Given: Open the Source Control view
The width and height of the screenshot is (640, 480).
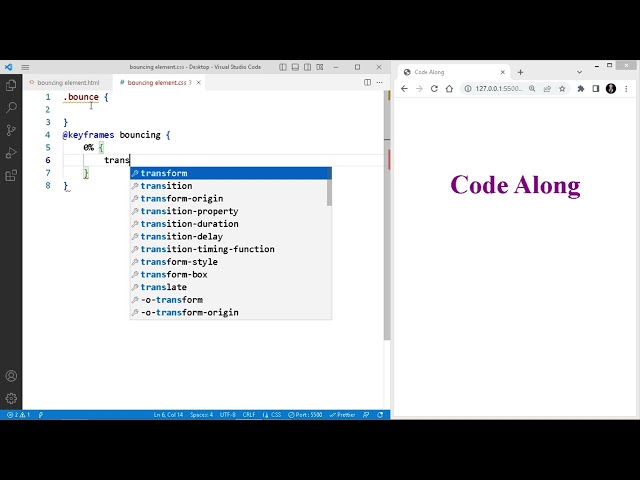Looking at the screenshot, I should [x=11, y=130].
